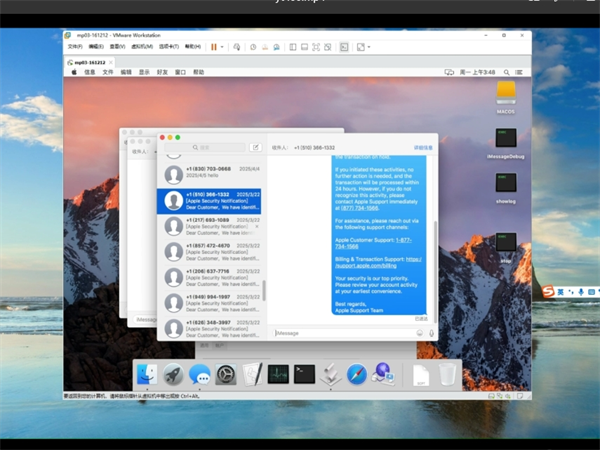Open the Trash in the Dock
Viewport: 600px width, 450px height.
tap(447, 375)
